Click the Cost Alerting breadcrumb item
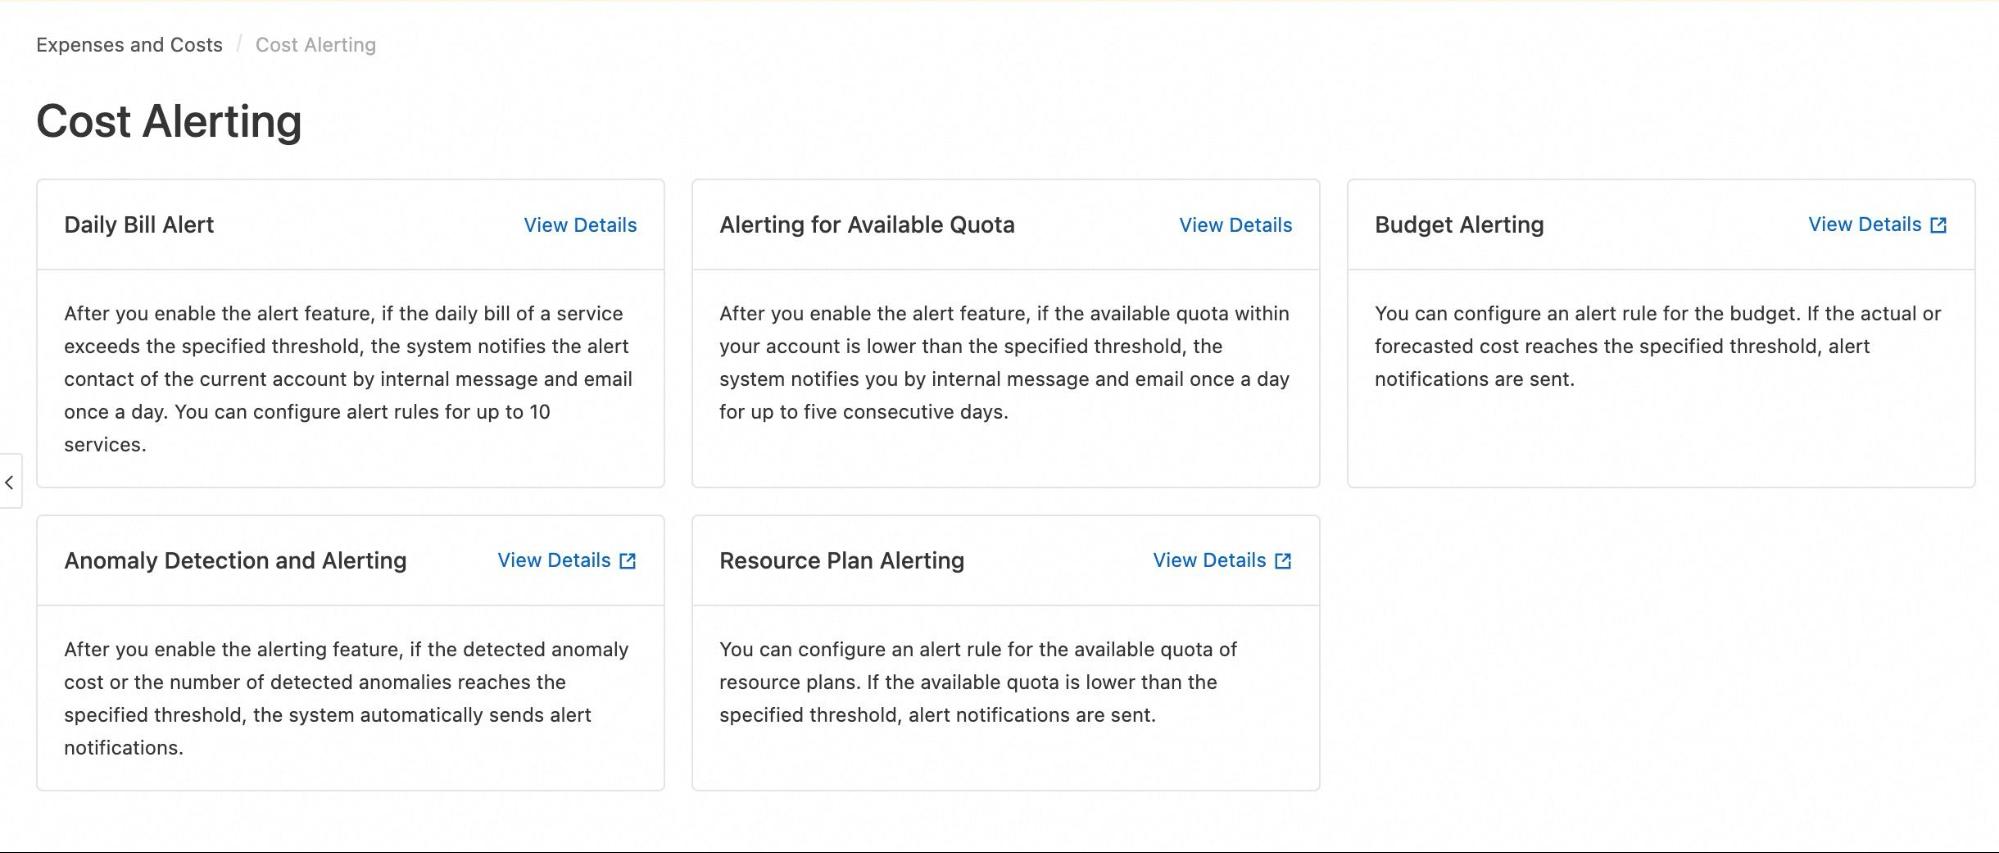 [315, 45]
